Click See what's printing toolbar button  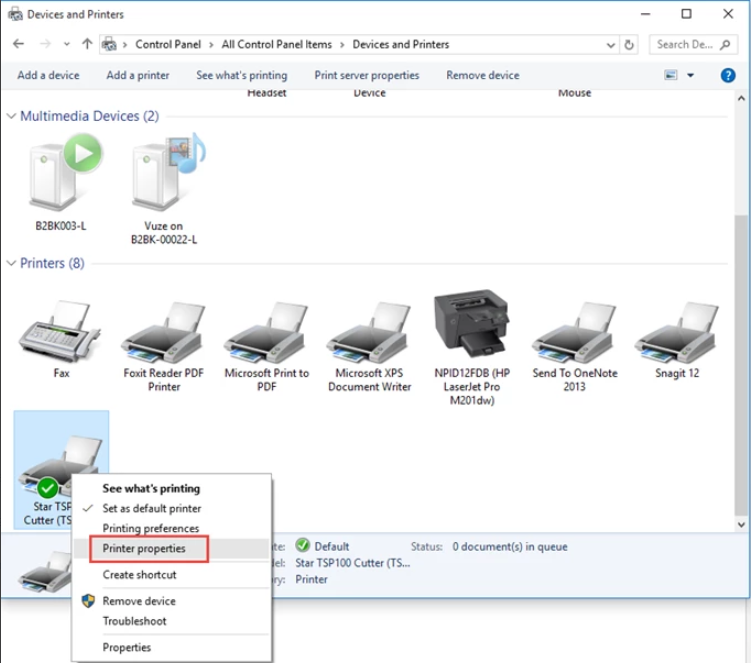click(x=241, y=75)
